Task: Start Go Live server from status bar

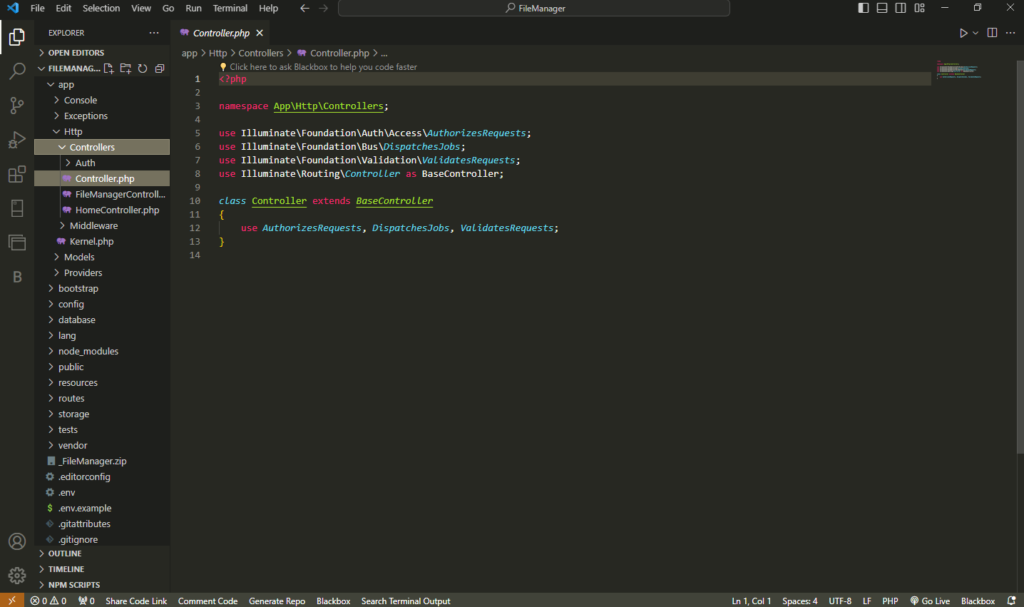Action: coord(929,601)
